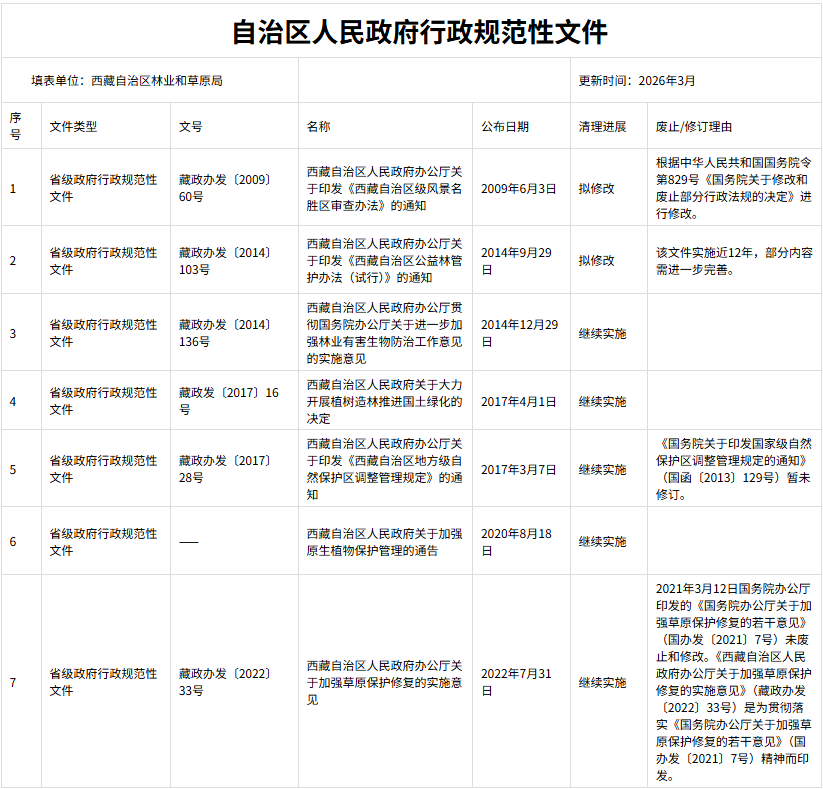The image size is (823, 789).
Task: Click the 文件类型 column header
Action: point(74,127)
